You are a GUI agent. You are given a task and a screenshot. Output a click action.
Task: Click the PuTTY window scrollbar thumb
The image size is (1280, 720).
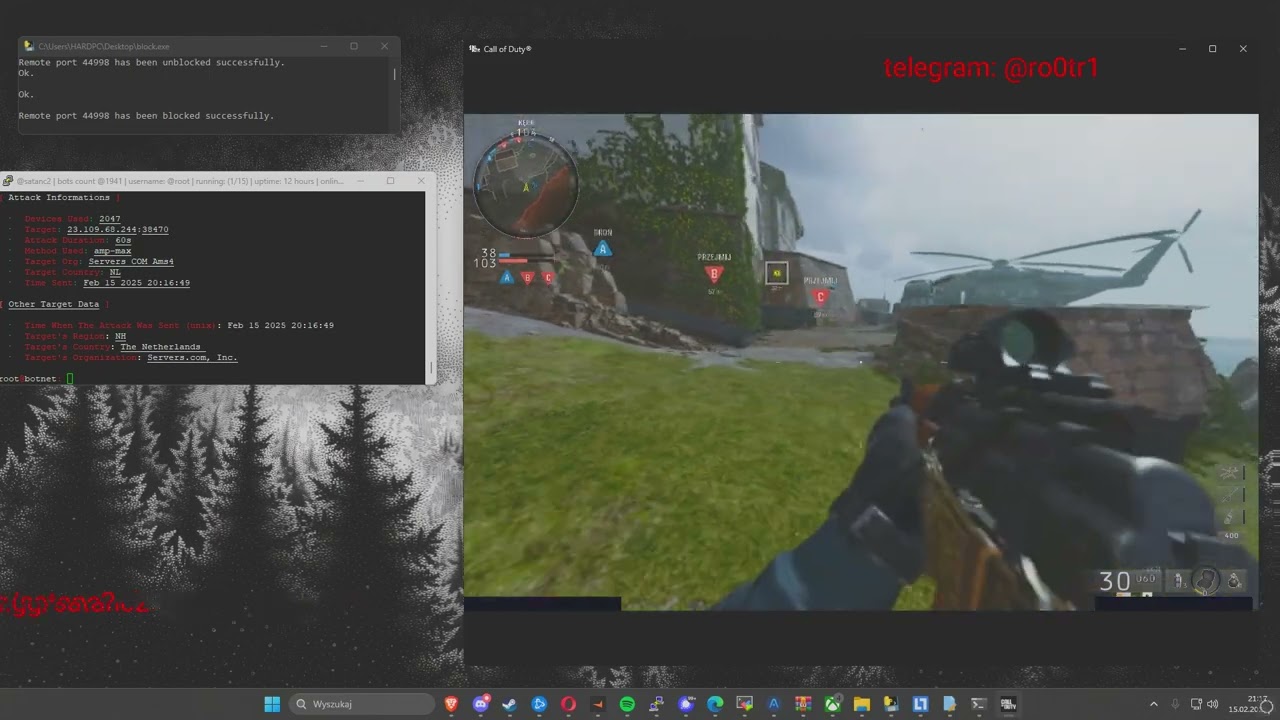431,368
